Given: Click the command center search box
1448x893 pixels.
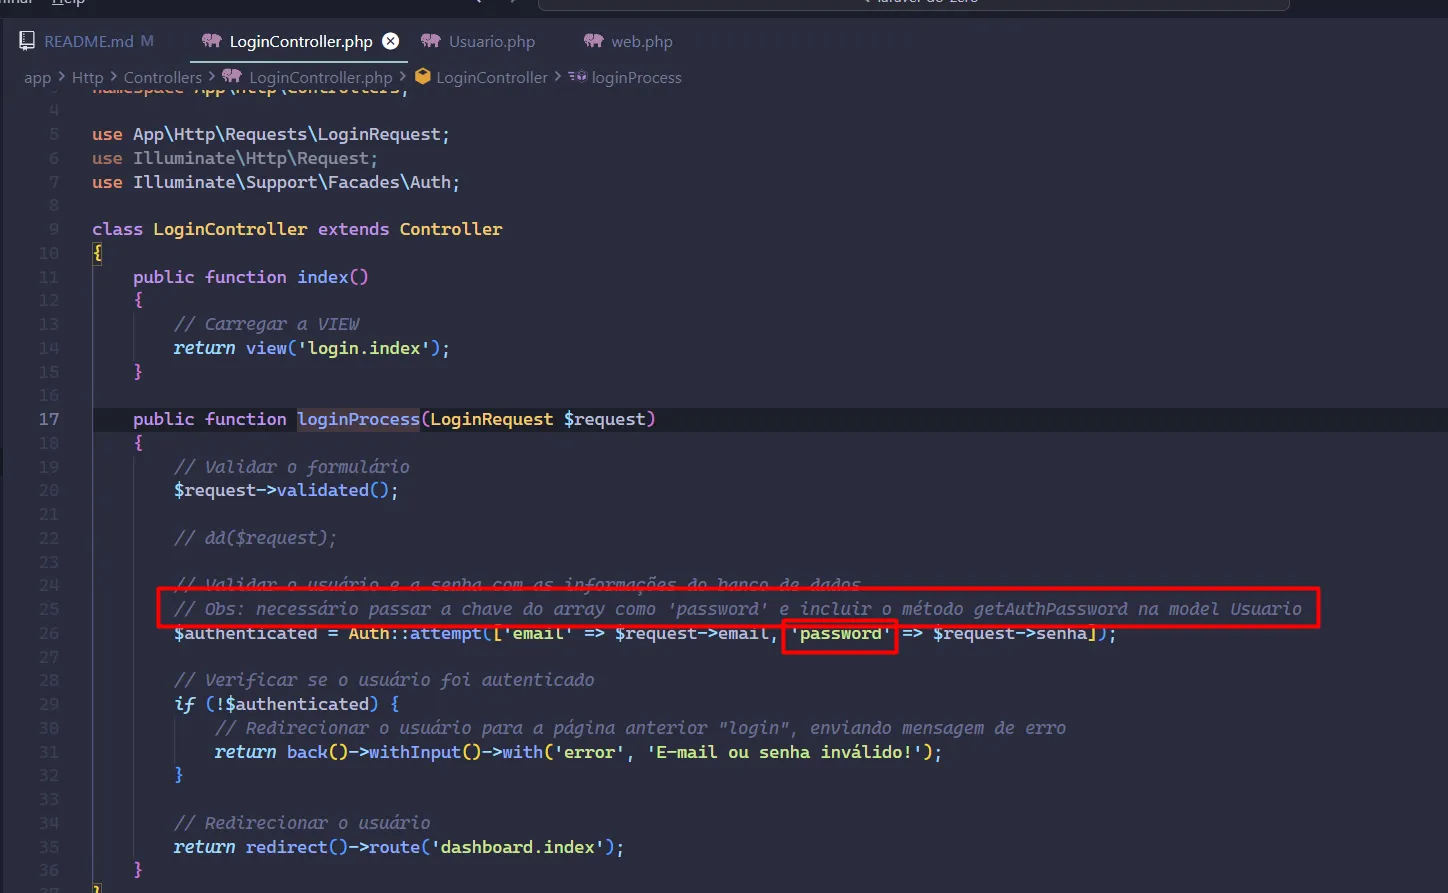Looking at the screenshot, I should click(912, 3).
